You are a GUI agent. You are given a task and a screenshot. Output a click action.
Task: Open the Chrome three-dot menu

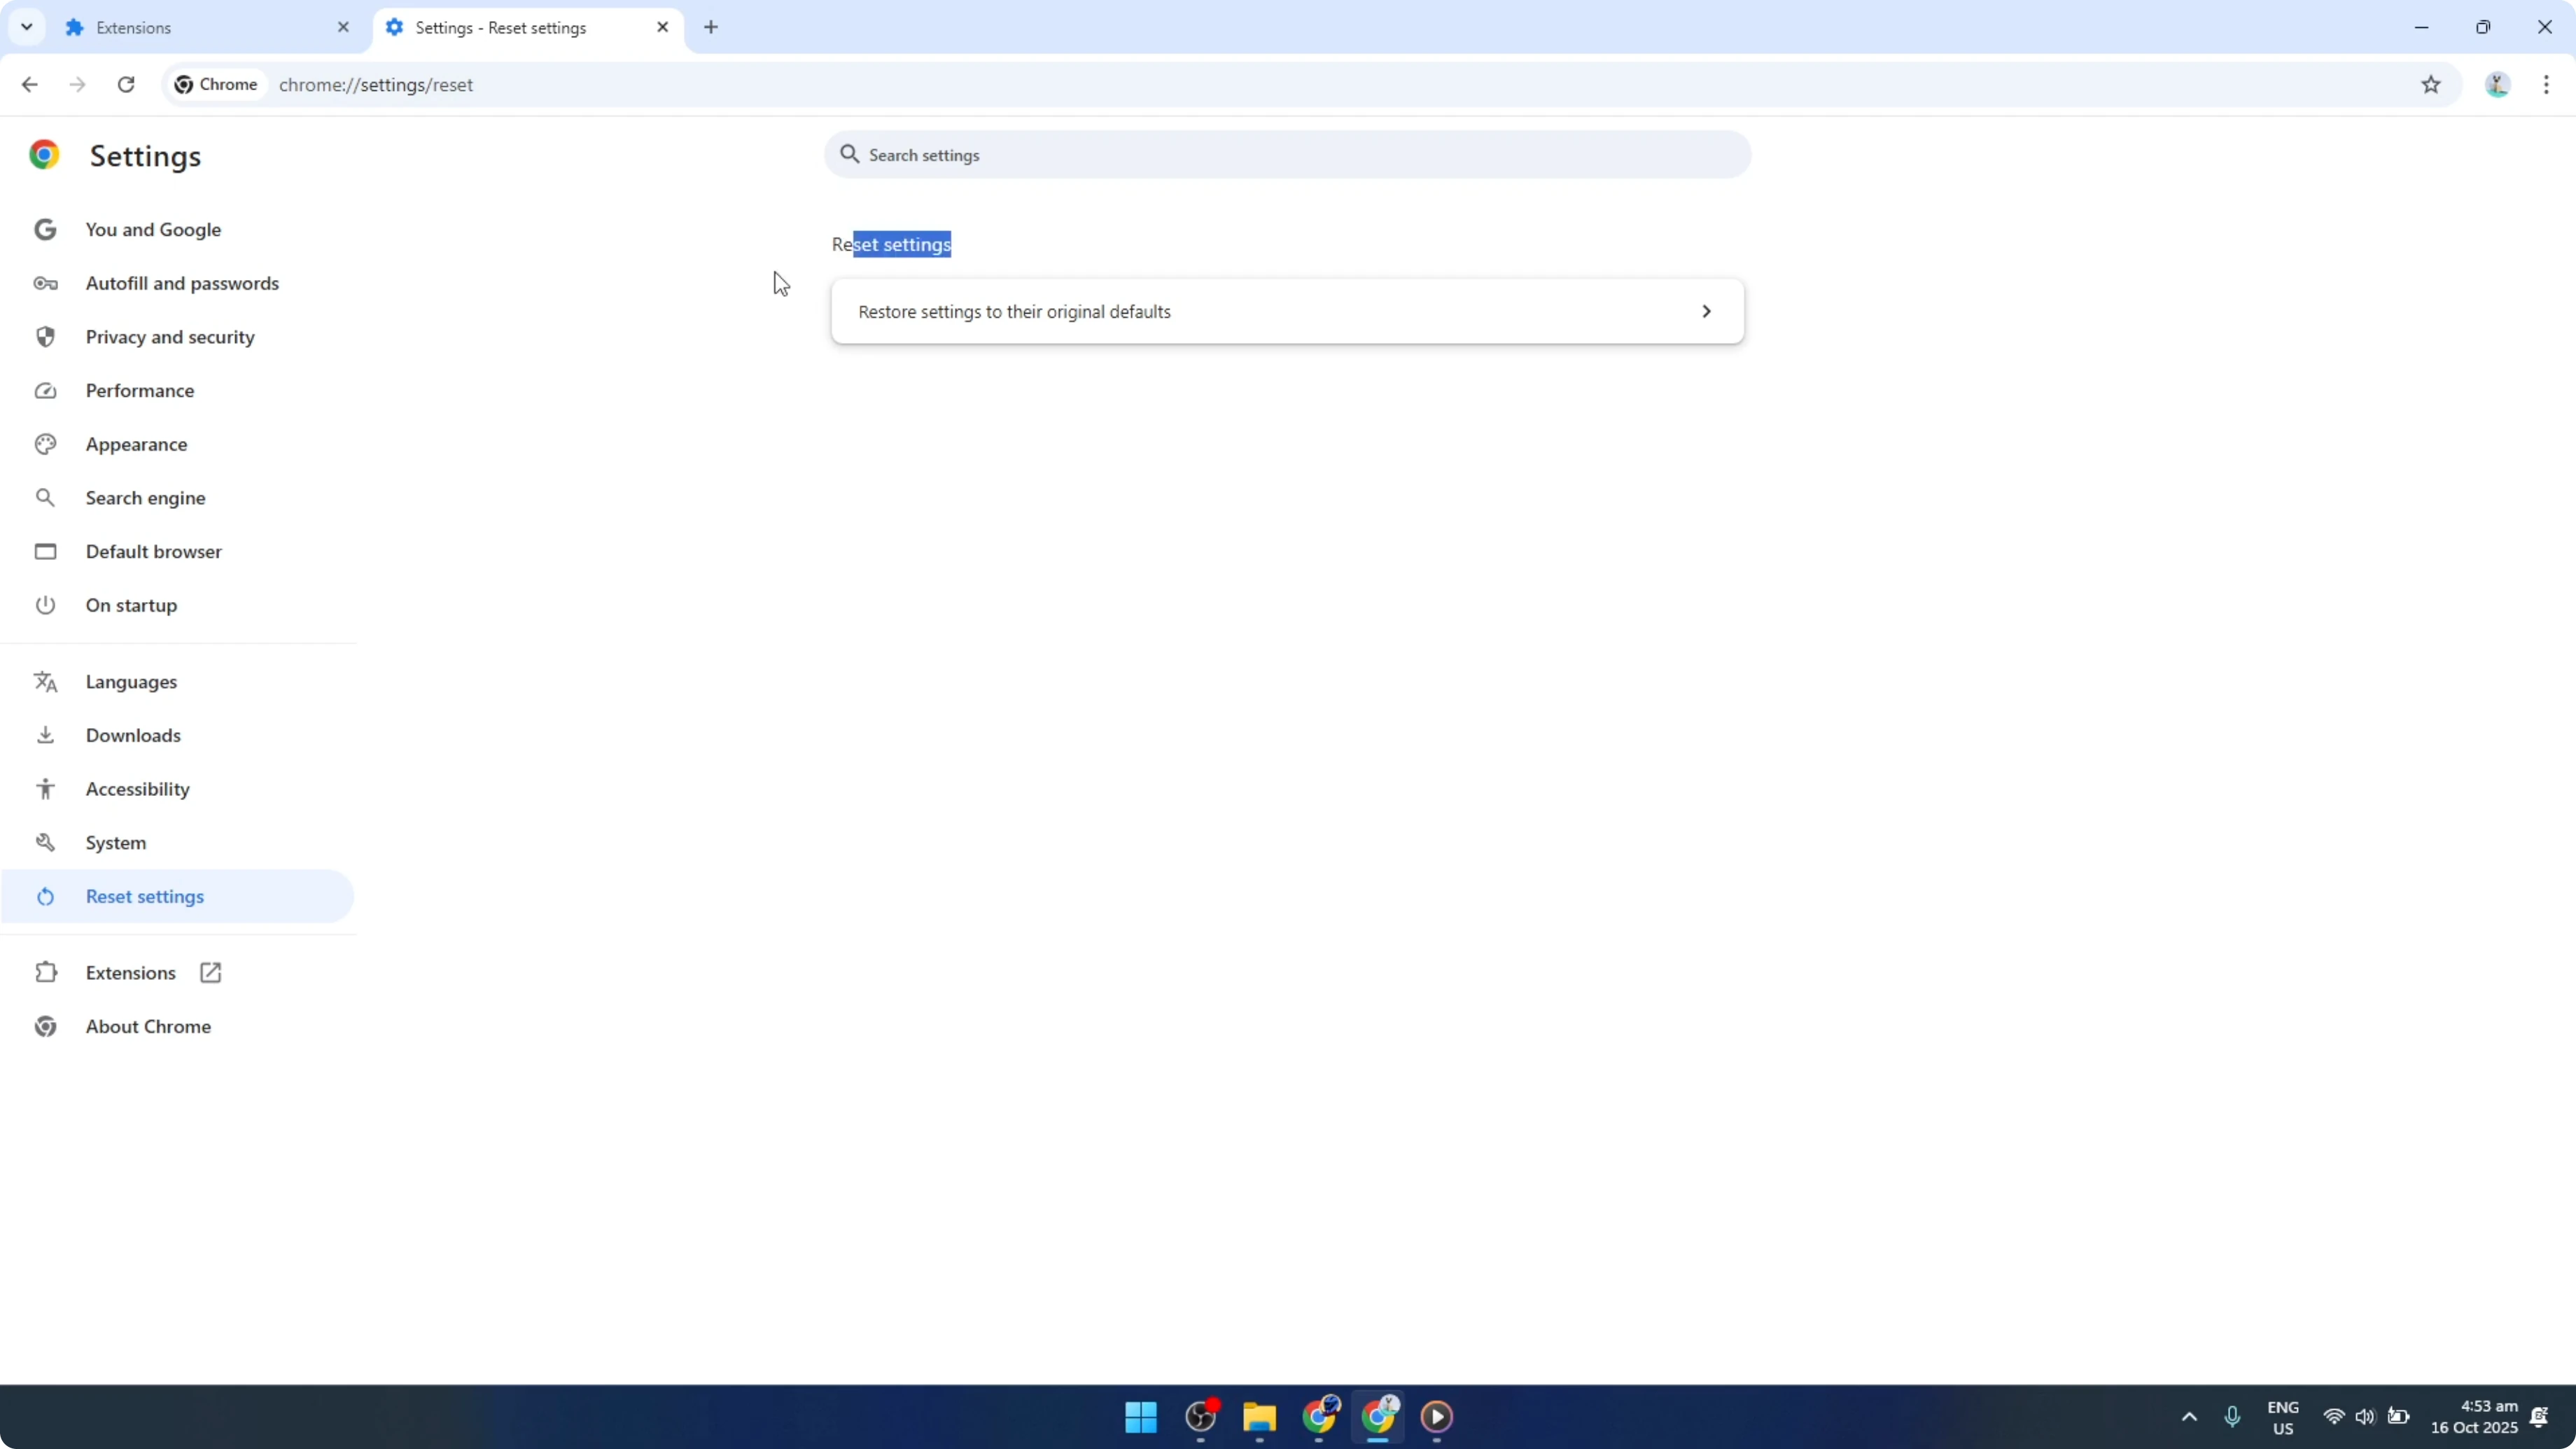tap(2547, 85)
